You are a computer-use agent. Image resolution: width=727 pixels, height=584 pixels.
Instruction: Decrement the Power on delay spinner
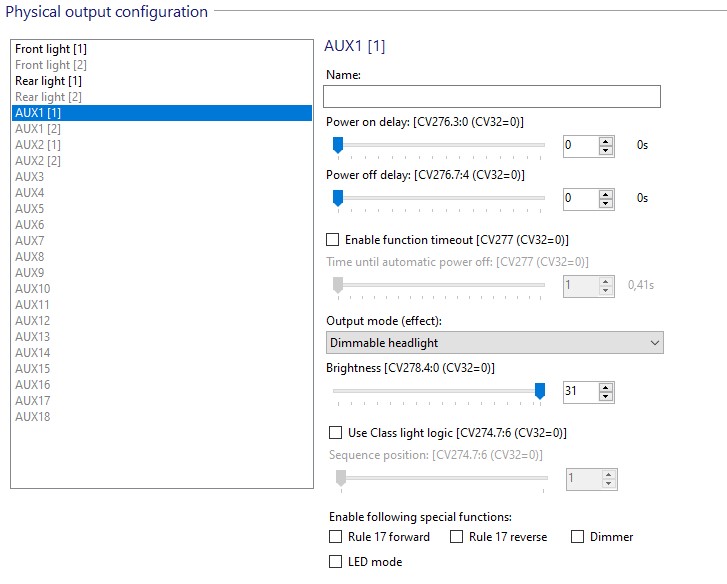[x=606, y=151]
